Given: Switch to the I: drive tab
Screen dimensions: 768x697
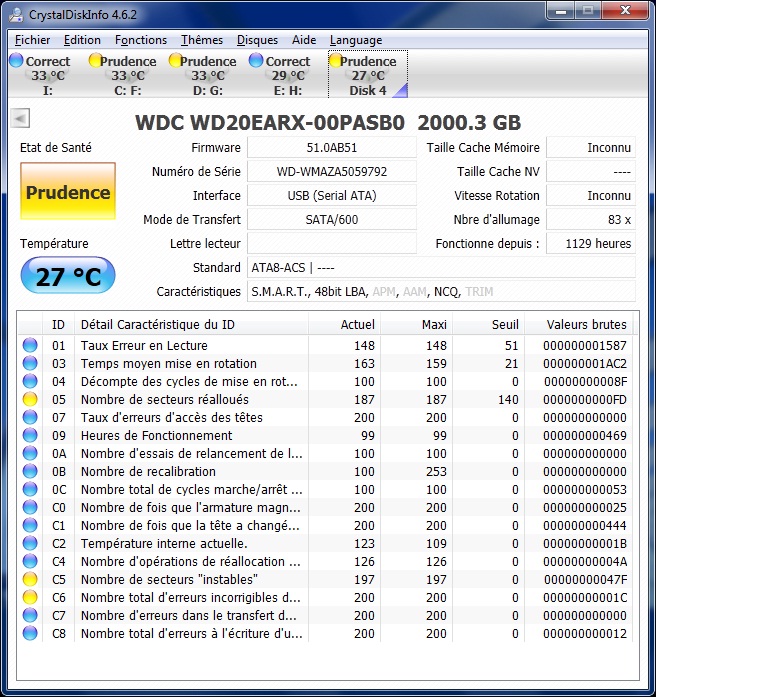Looking at the screenshot, I should [48, 75].
